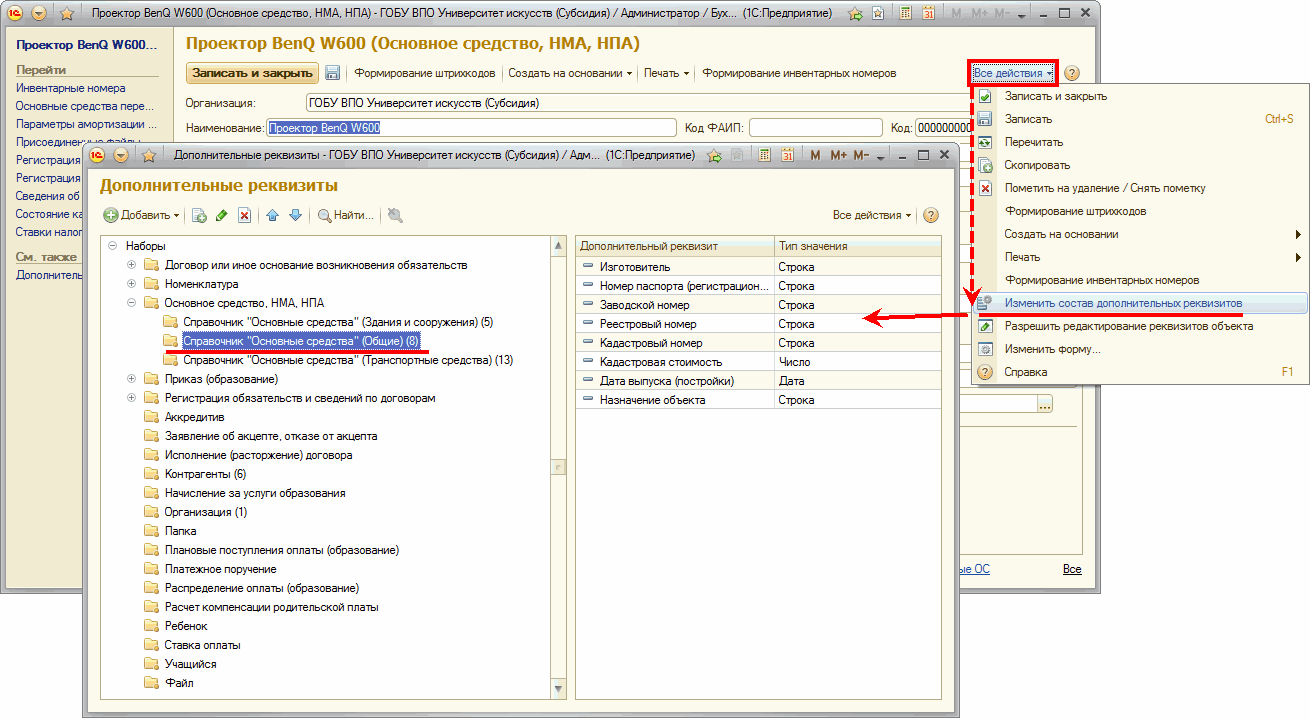
Task: Click Наименование input field
Action: pyautogui.click(x=472, y=128)
